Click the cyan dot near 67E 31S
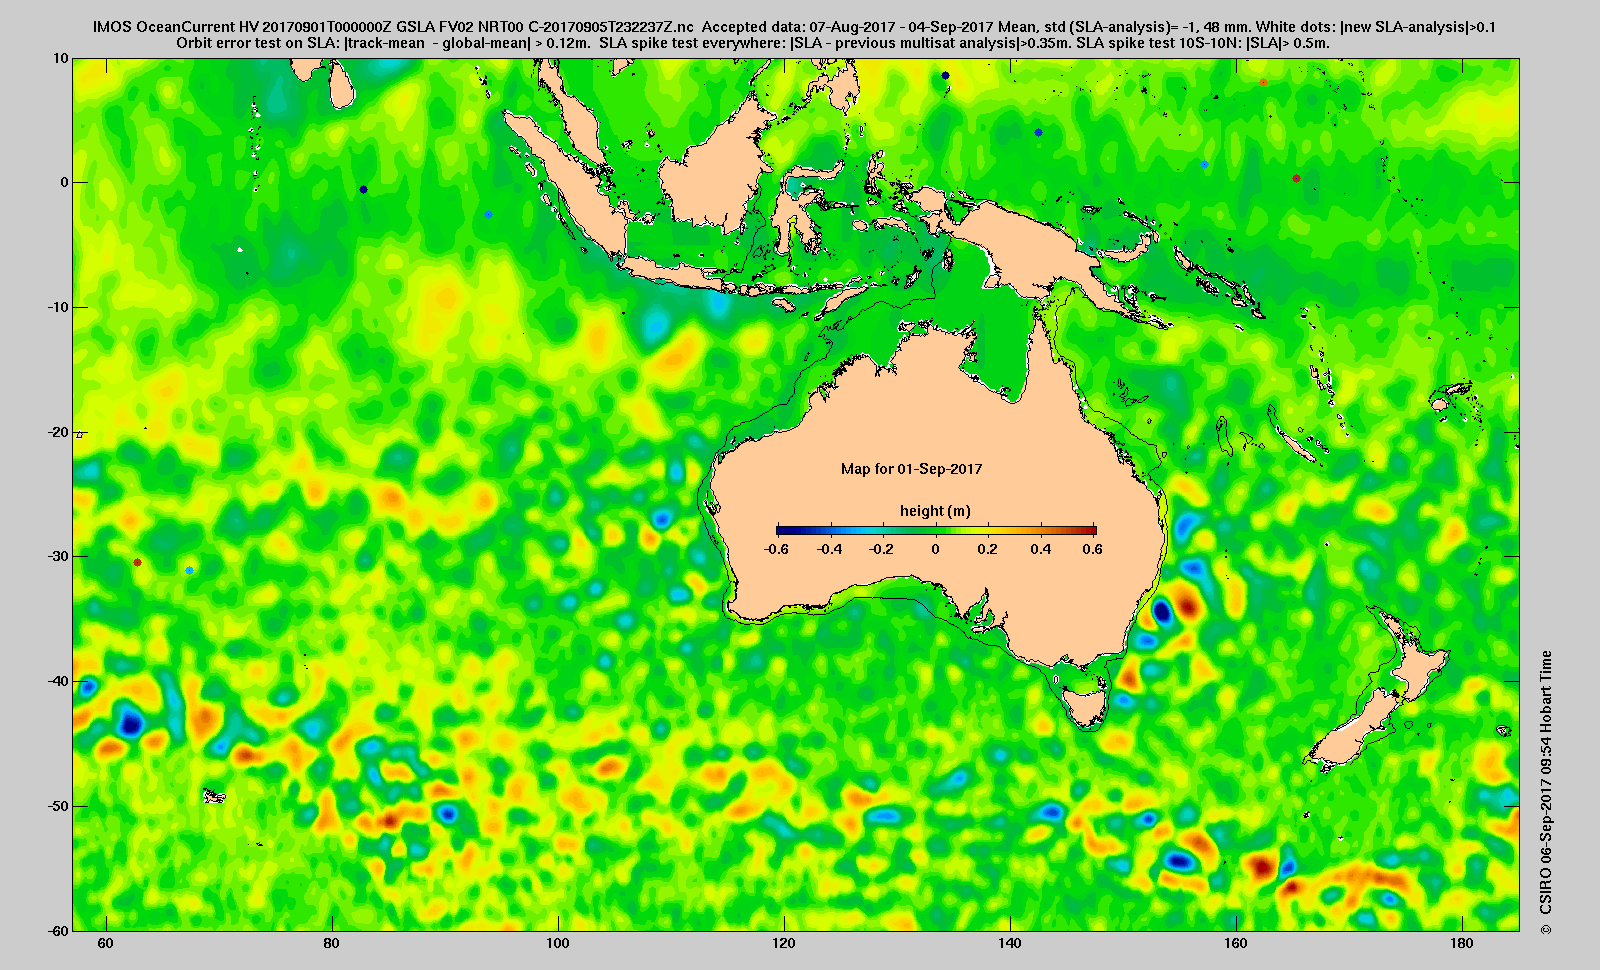Image resolution: width=1600 pixels, height=970 pixels. pos(189,570)
